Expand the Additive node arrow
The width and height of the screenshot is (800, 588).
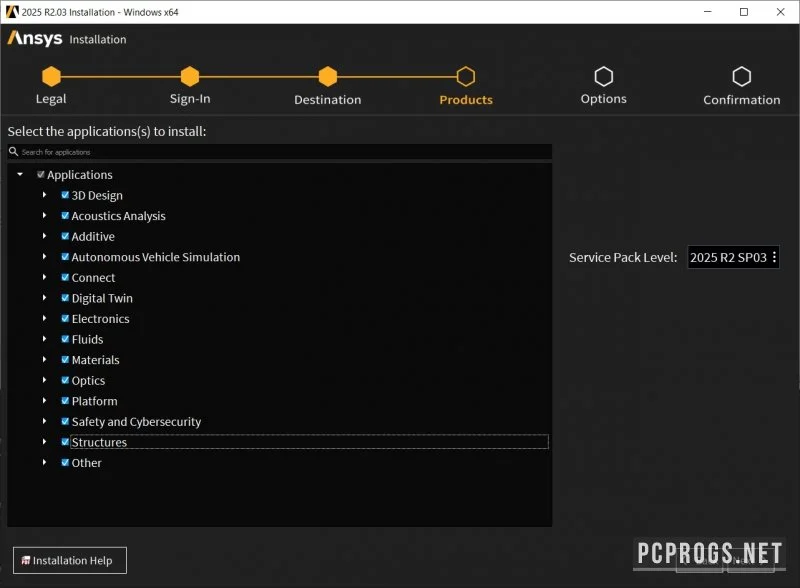(44, 236)
